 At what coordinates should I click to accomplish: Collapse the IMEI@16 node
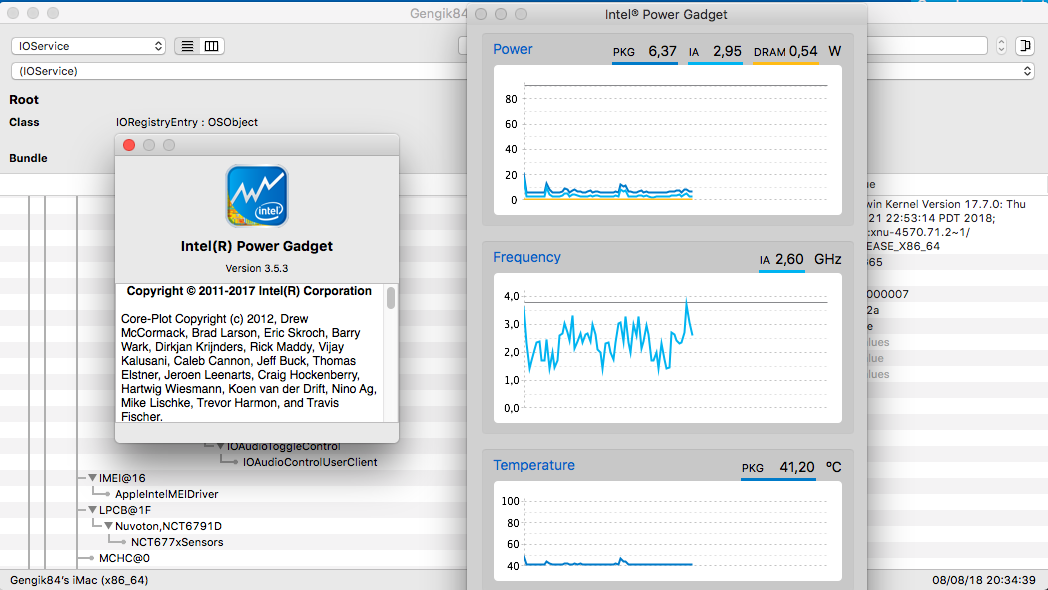pyautogui.click(x=92, y=478)
